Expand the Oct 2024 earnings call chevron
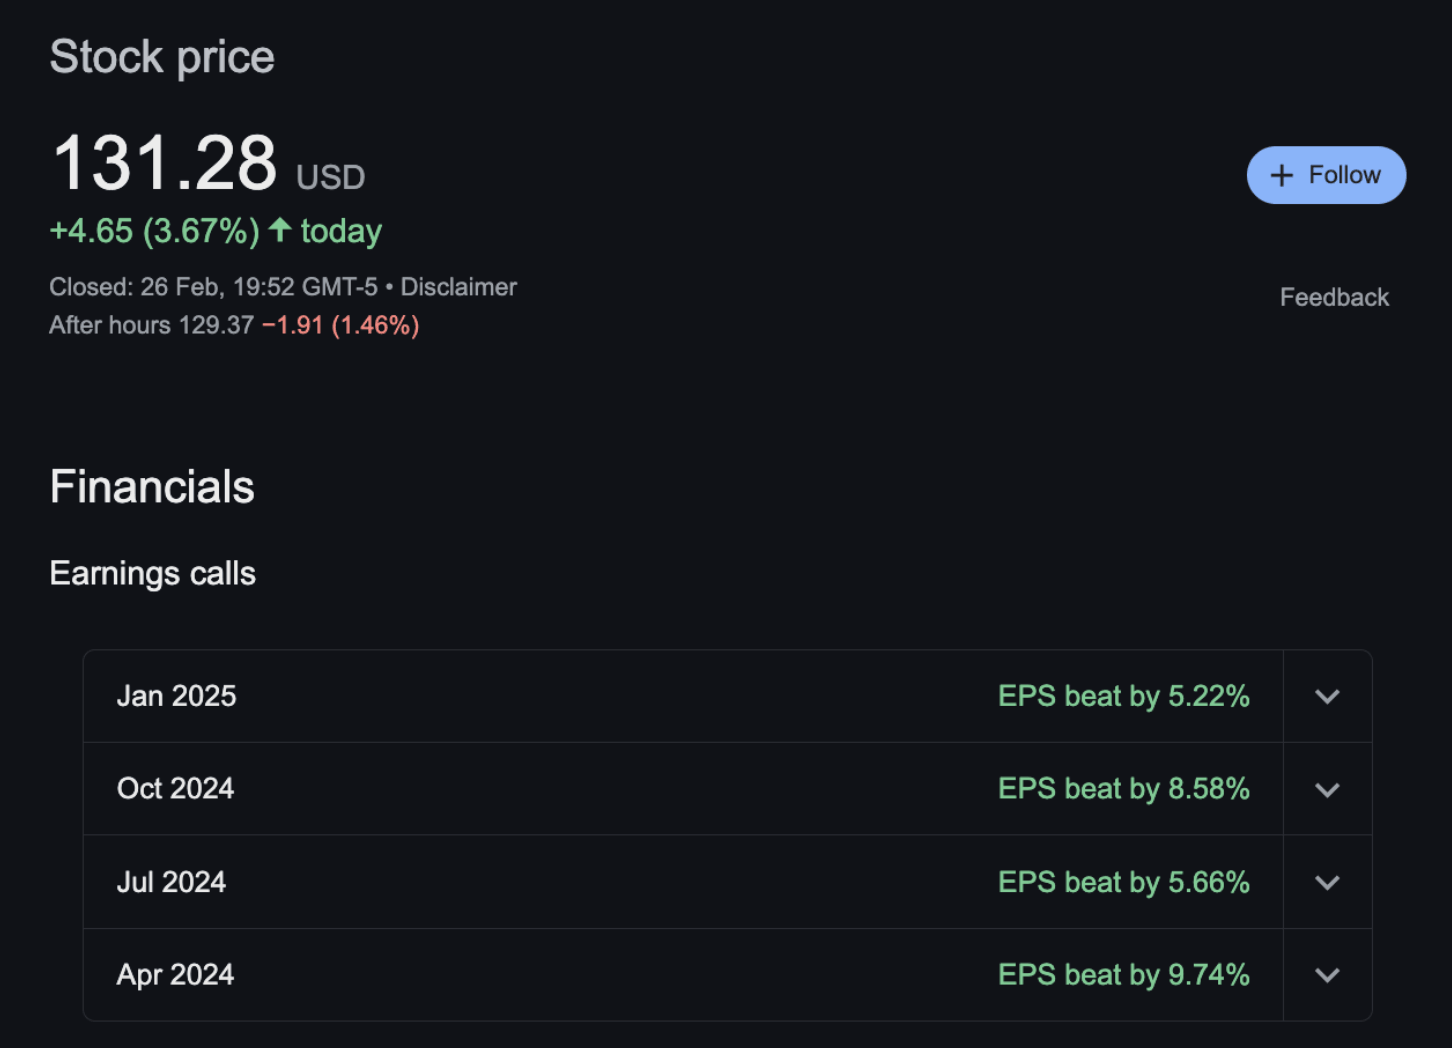 1327,790
